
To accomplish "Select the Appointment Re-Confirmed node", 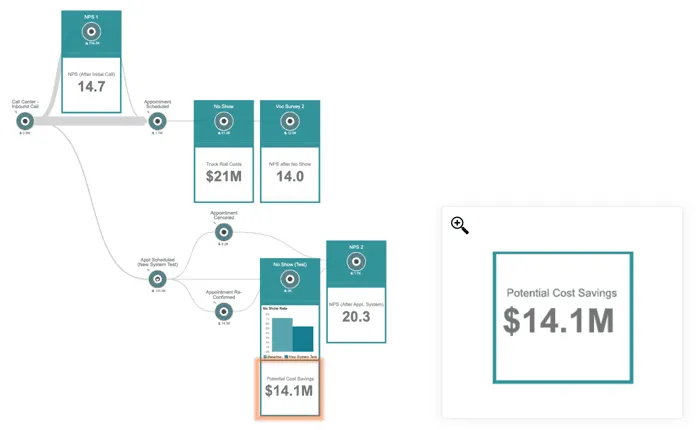I will pos(224,311).
